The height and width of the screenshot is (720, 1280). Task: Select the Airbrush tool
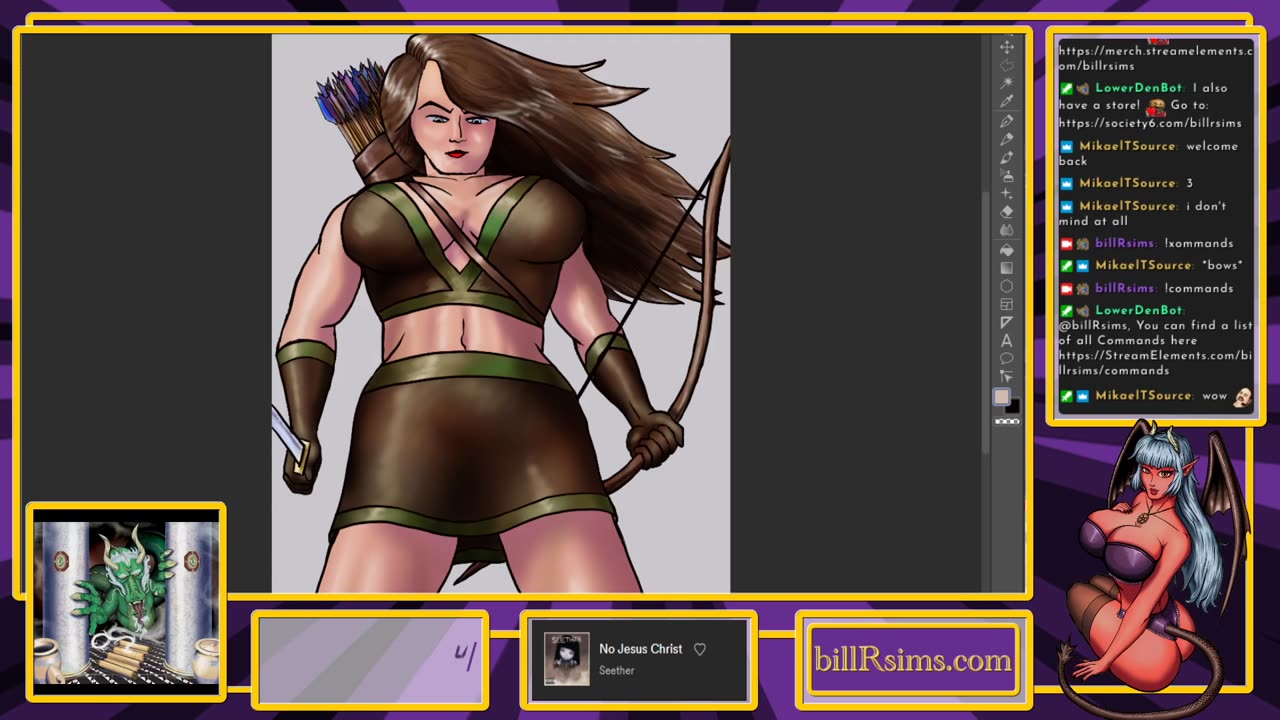pos(1007,175)
